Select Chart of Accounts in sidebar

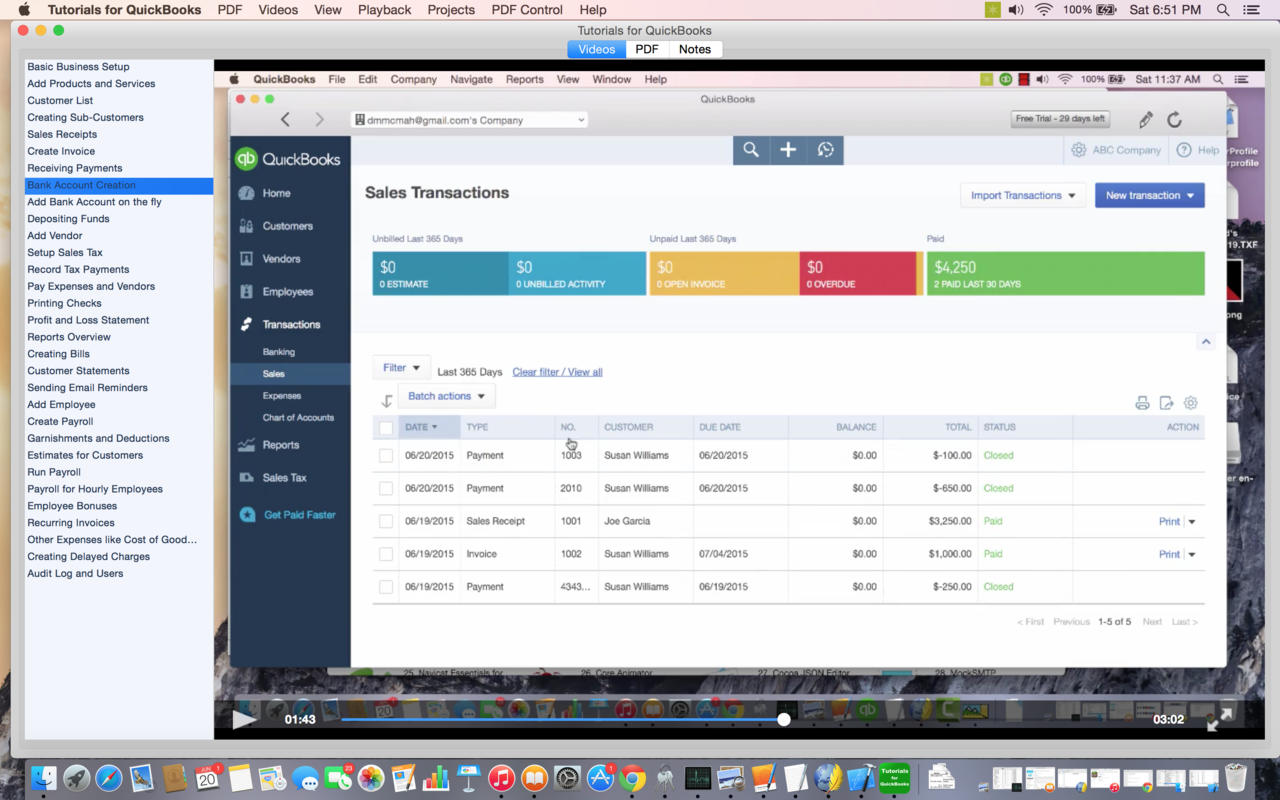298,417
